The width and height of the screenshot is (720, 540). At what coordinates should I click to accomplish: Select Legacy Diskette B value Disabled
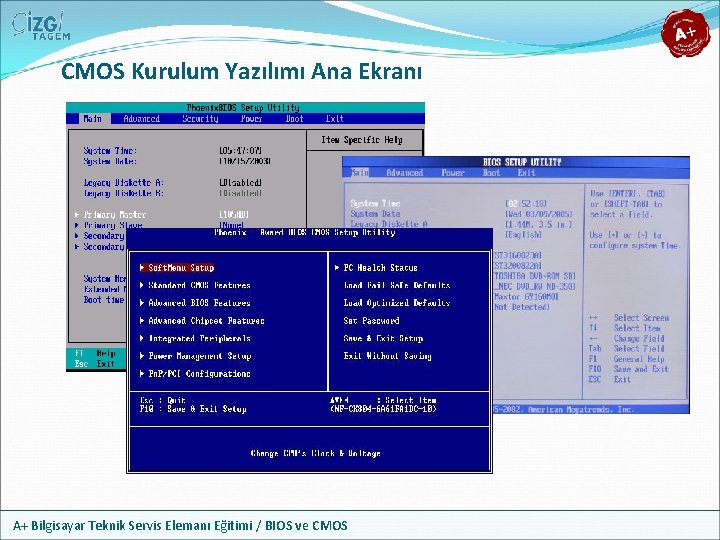240,193
